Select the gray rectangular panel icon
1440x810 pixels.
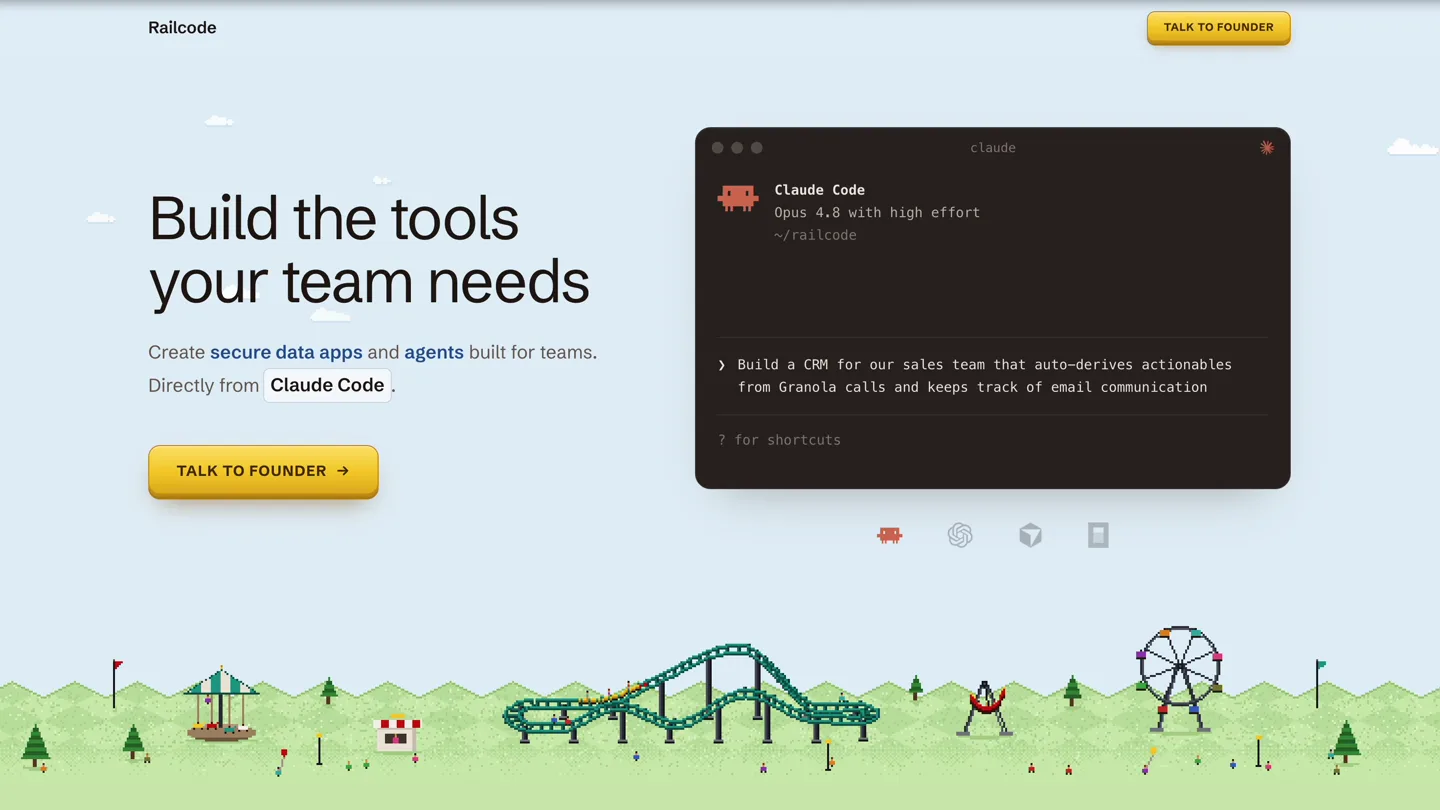pos(1098,535)
